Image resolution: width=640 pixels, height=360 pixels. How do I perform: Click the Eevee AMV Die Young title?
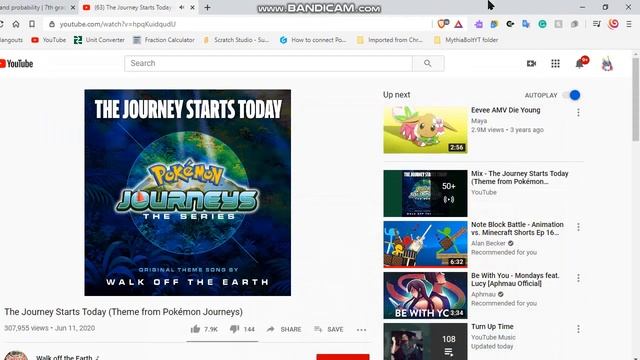pyautogui.click(x=505, y=110)
